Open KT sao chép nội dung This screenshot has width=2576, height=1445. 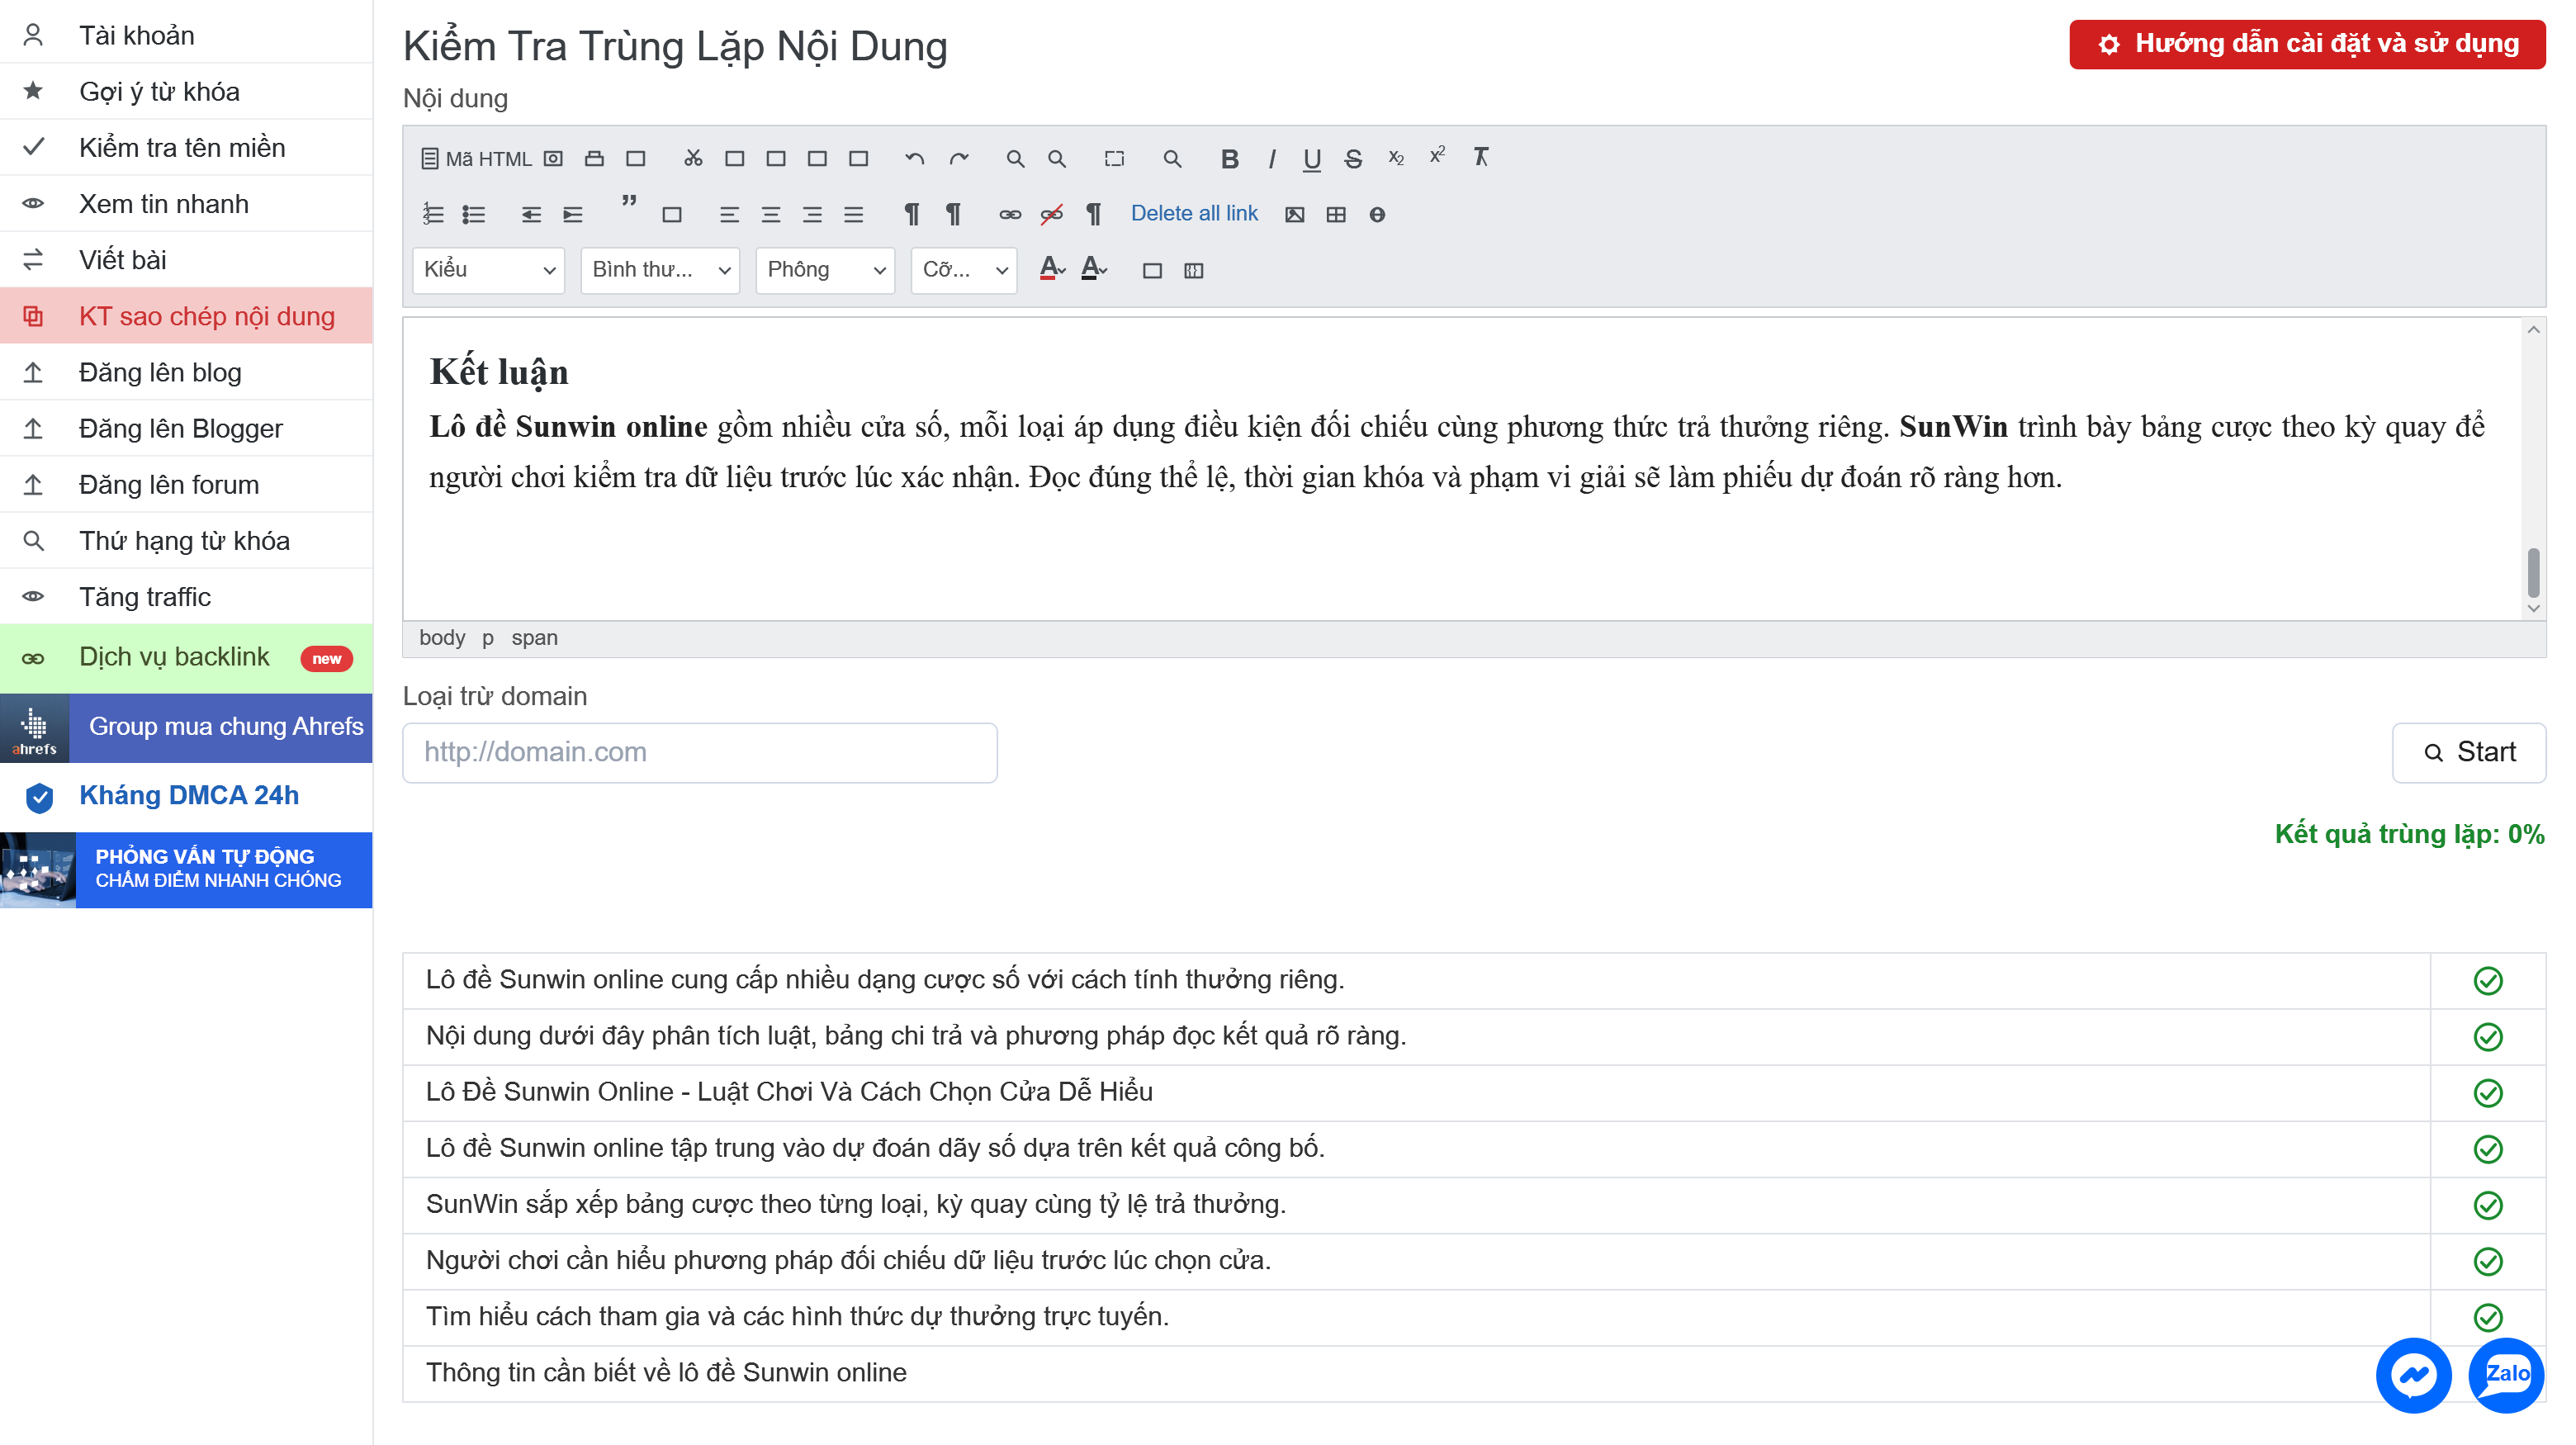pyautogui.click(x=186, y=316)
